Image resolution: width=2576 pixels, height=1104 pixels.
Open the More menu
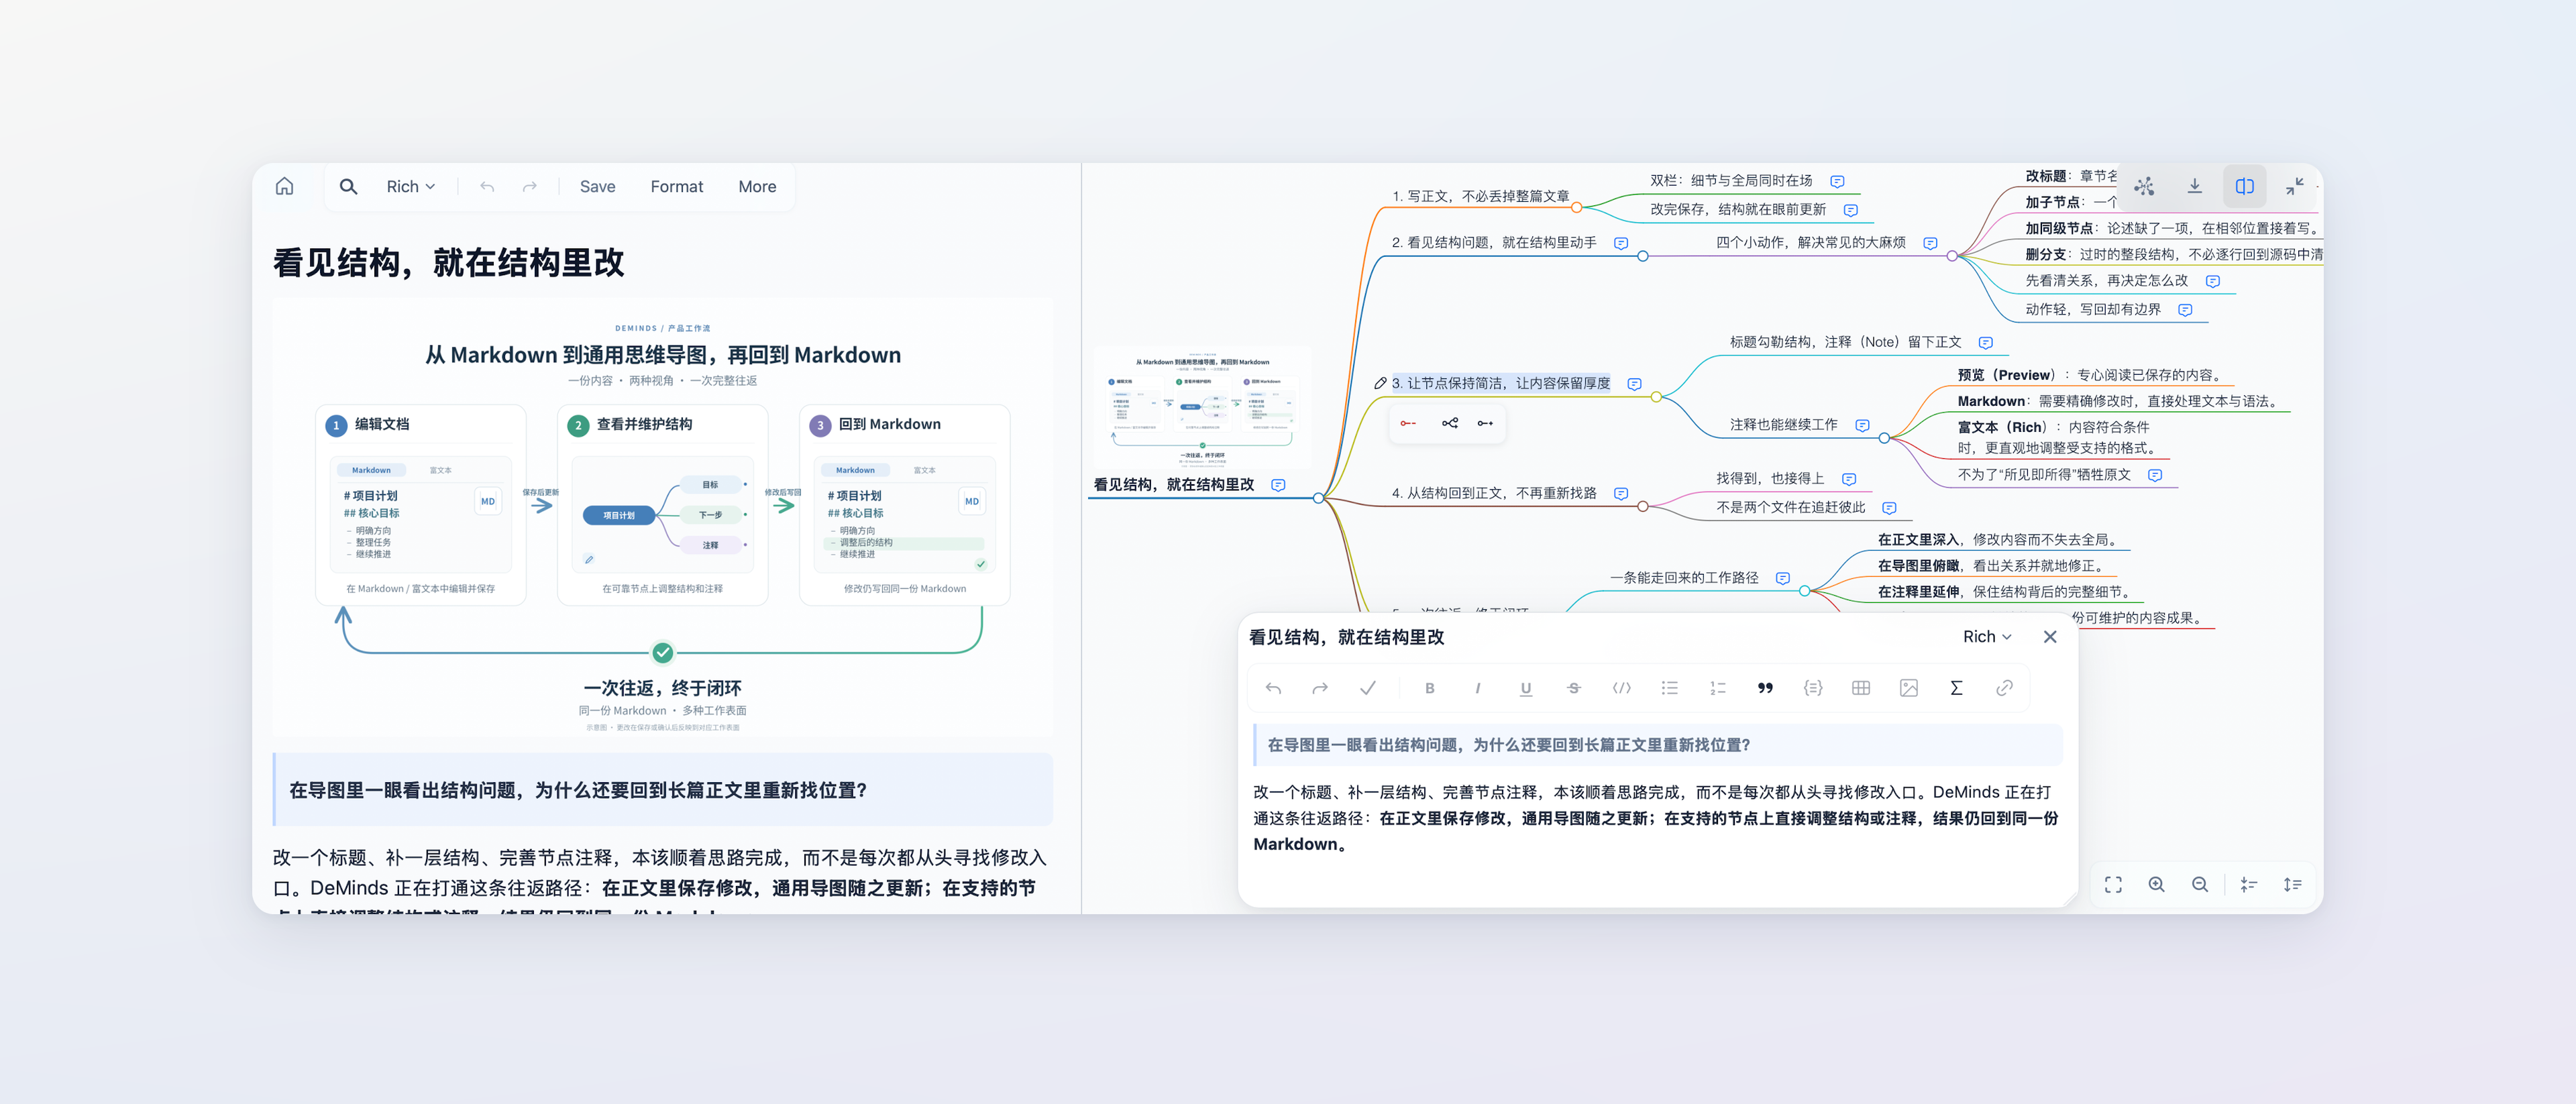757,186
